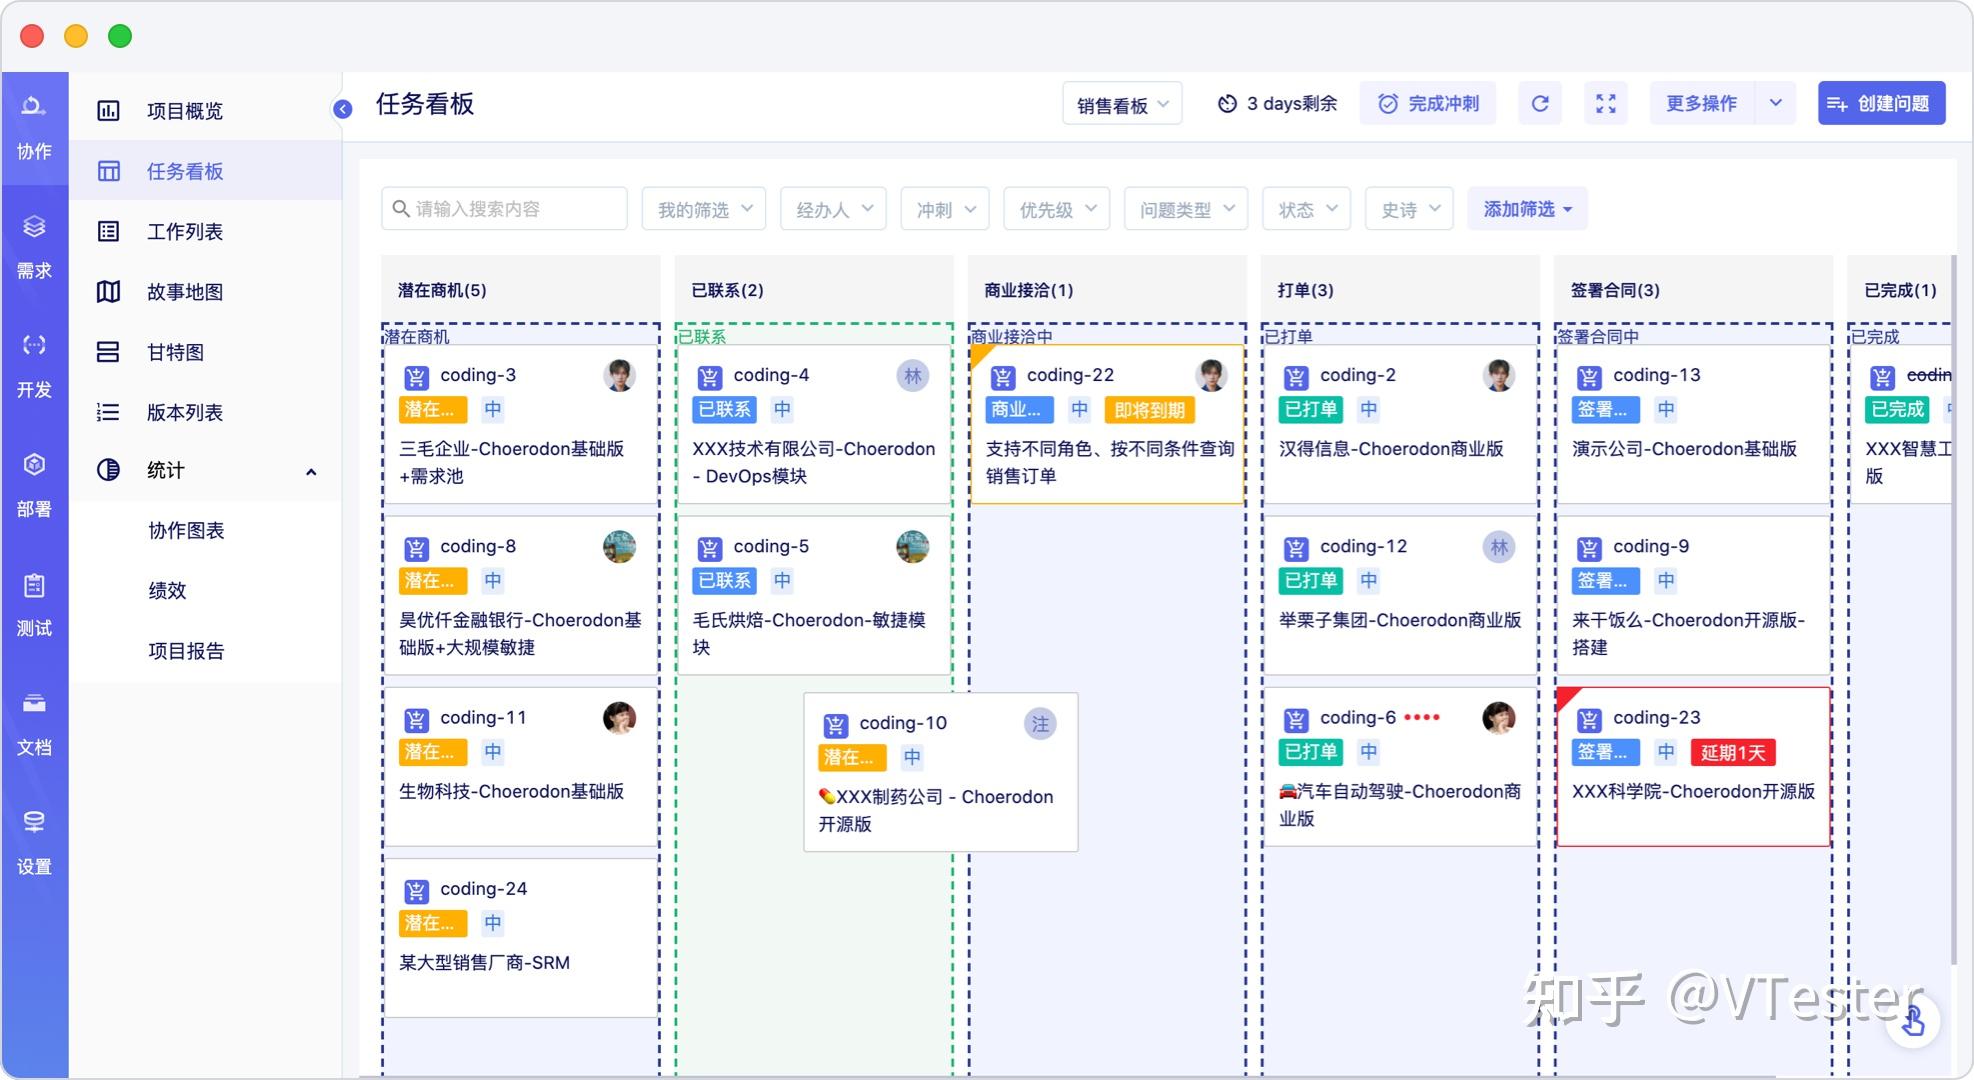Click the board search input field

[x=504, y=208]
